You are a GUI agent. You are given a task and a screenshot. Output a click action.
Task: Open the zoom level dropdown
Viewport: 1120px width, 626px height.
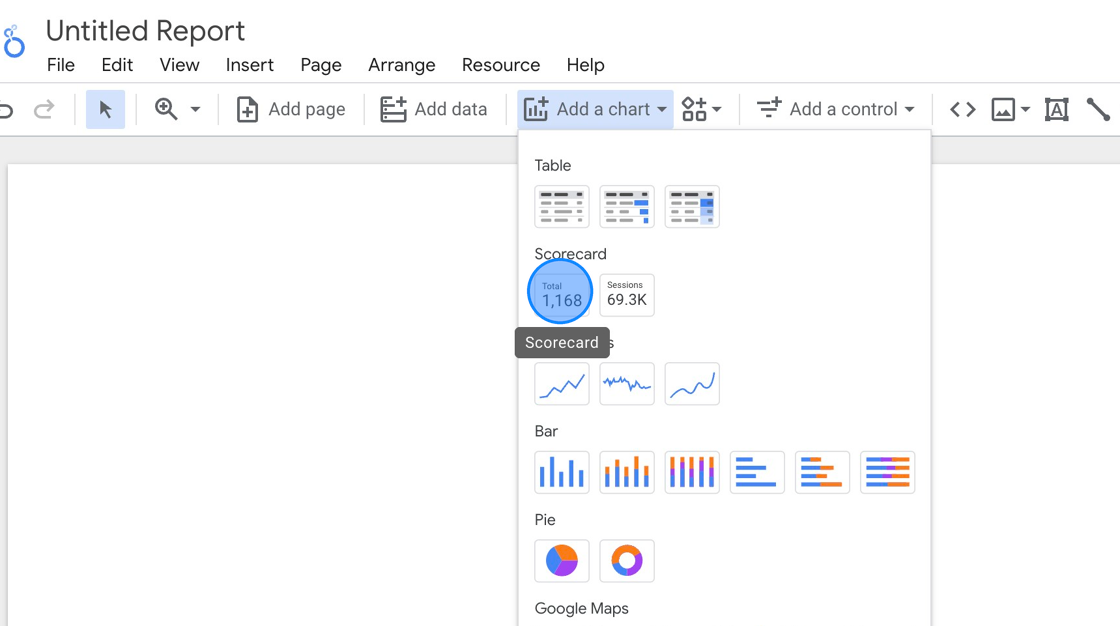pos(196,109)
